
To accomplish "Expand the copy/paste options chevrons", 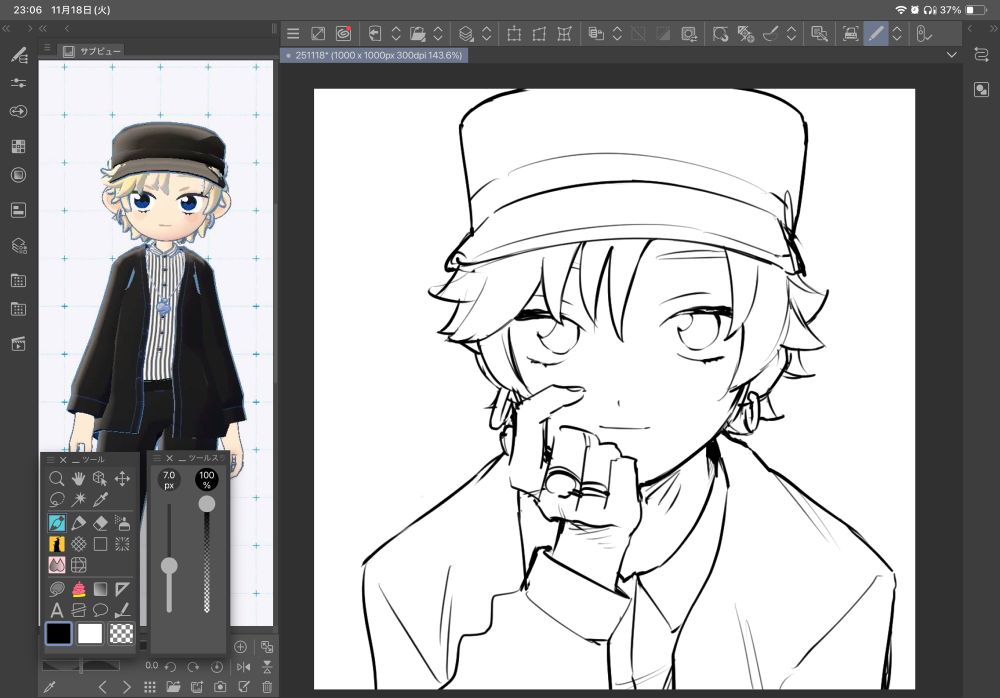I will point(617,33).
